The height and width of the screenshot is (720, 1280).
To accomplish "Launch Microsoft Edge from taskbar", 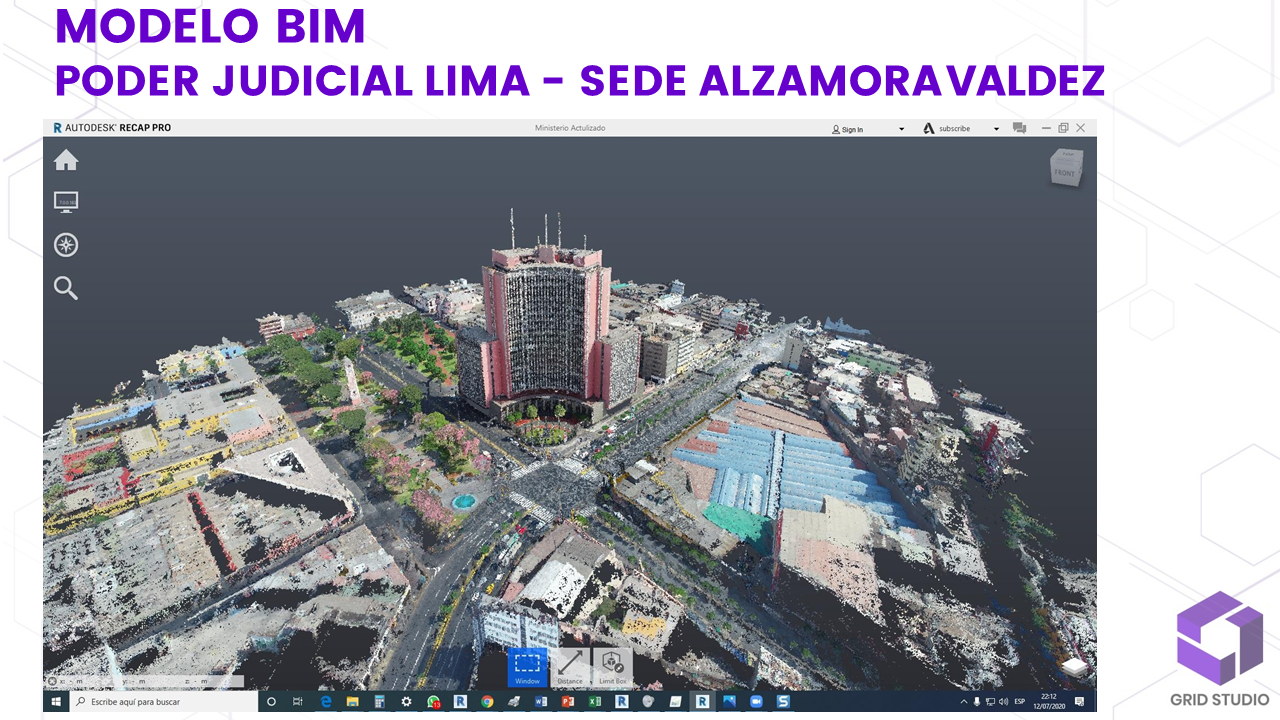I will (326, 702).
